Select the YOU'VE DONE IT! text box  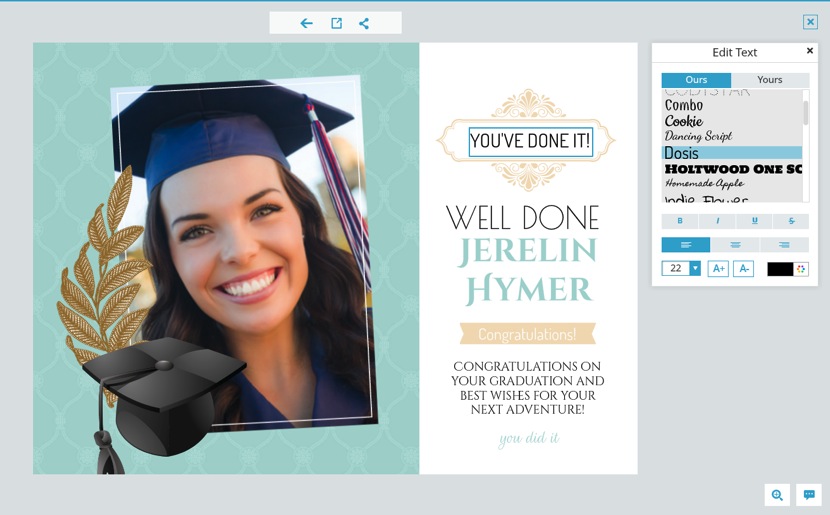[530, 141]
